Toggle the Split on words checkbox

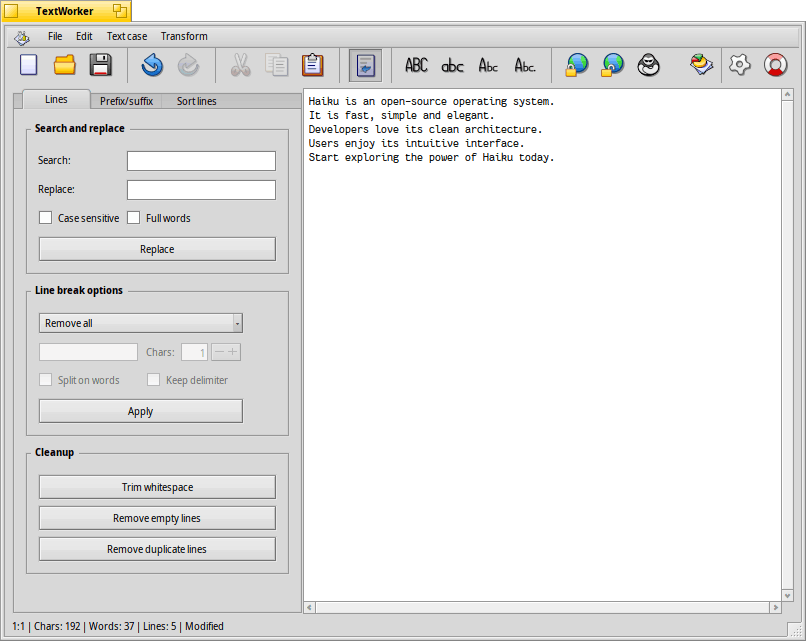45,380
